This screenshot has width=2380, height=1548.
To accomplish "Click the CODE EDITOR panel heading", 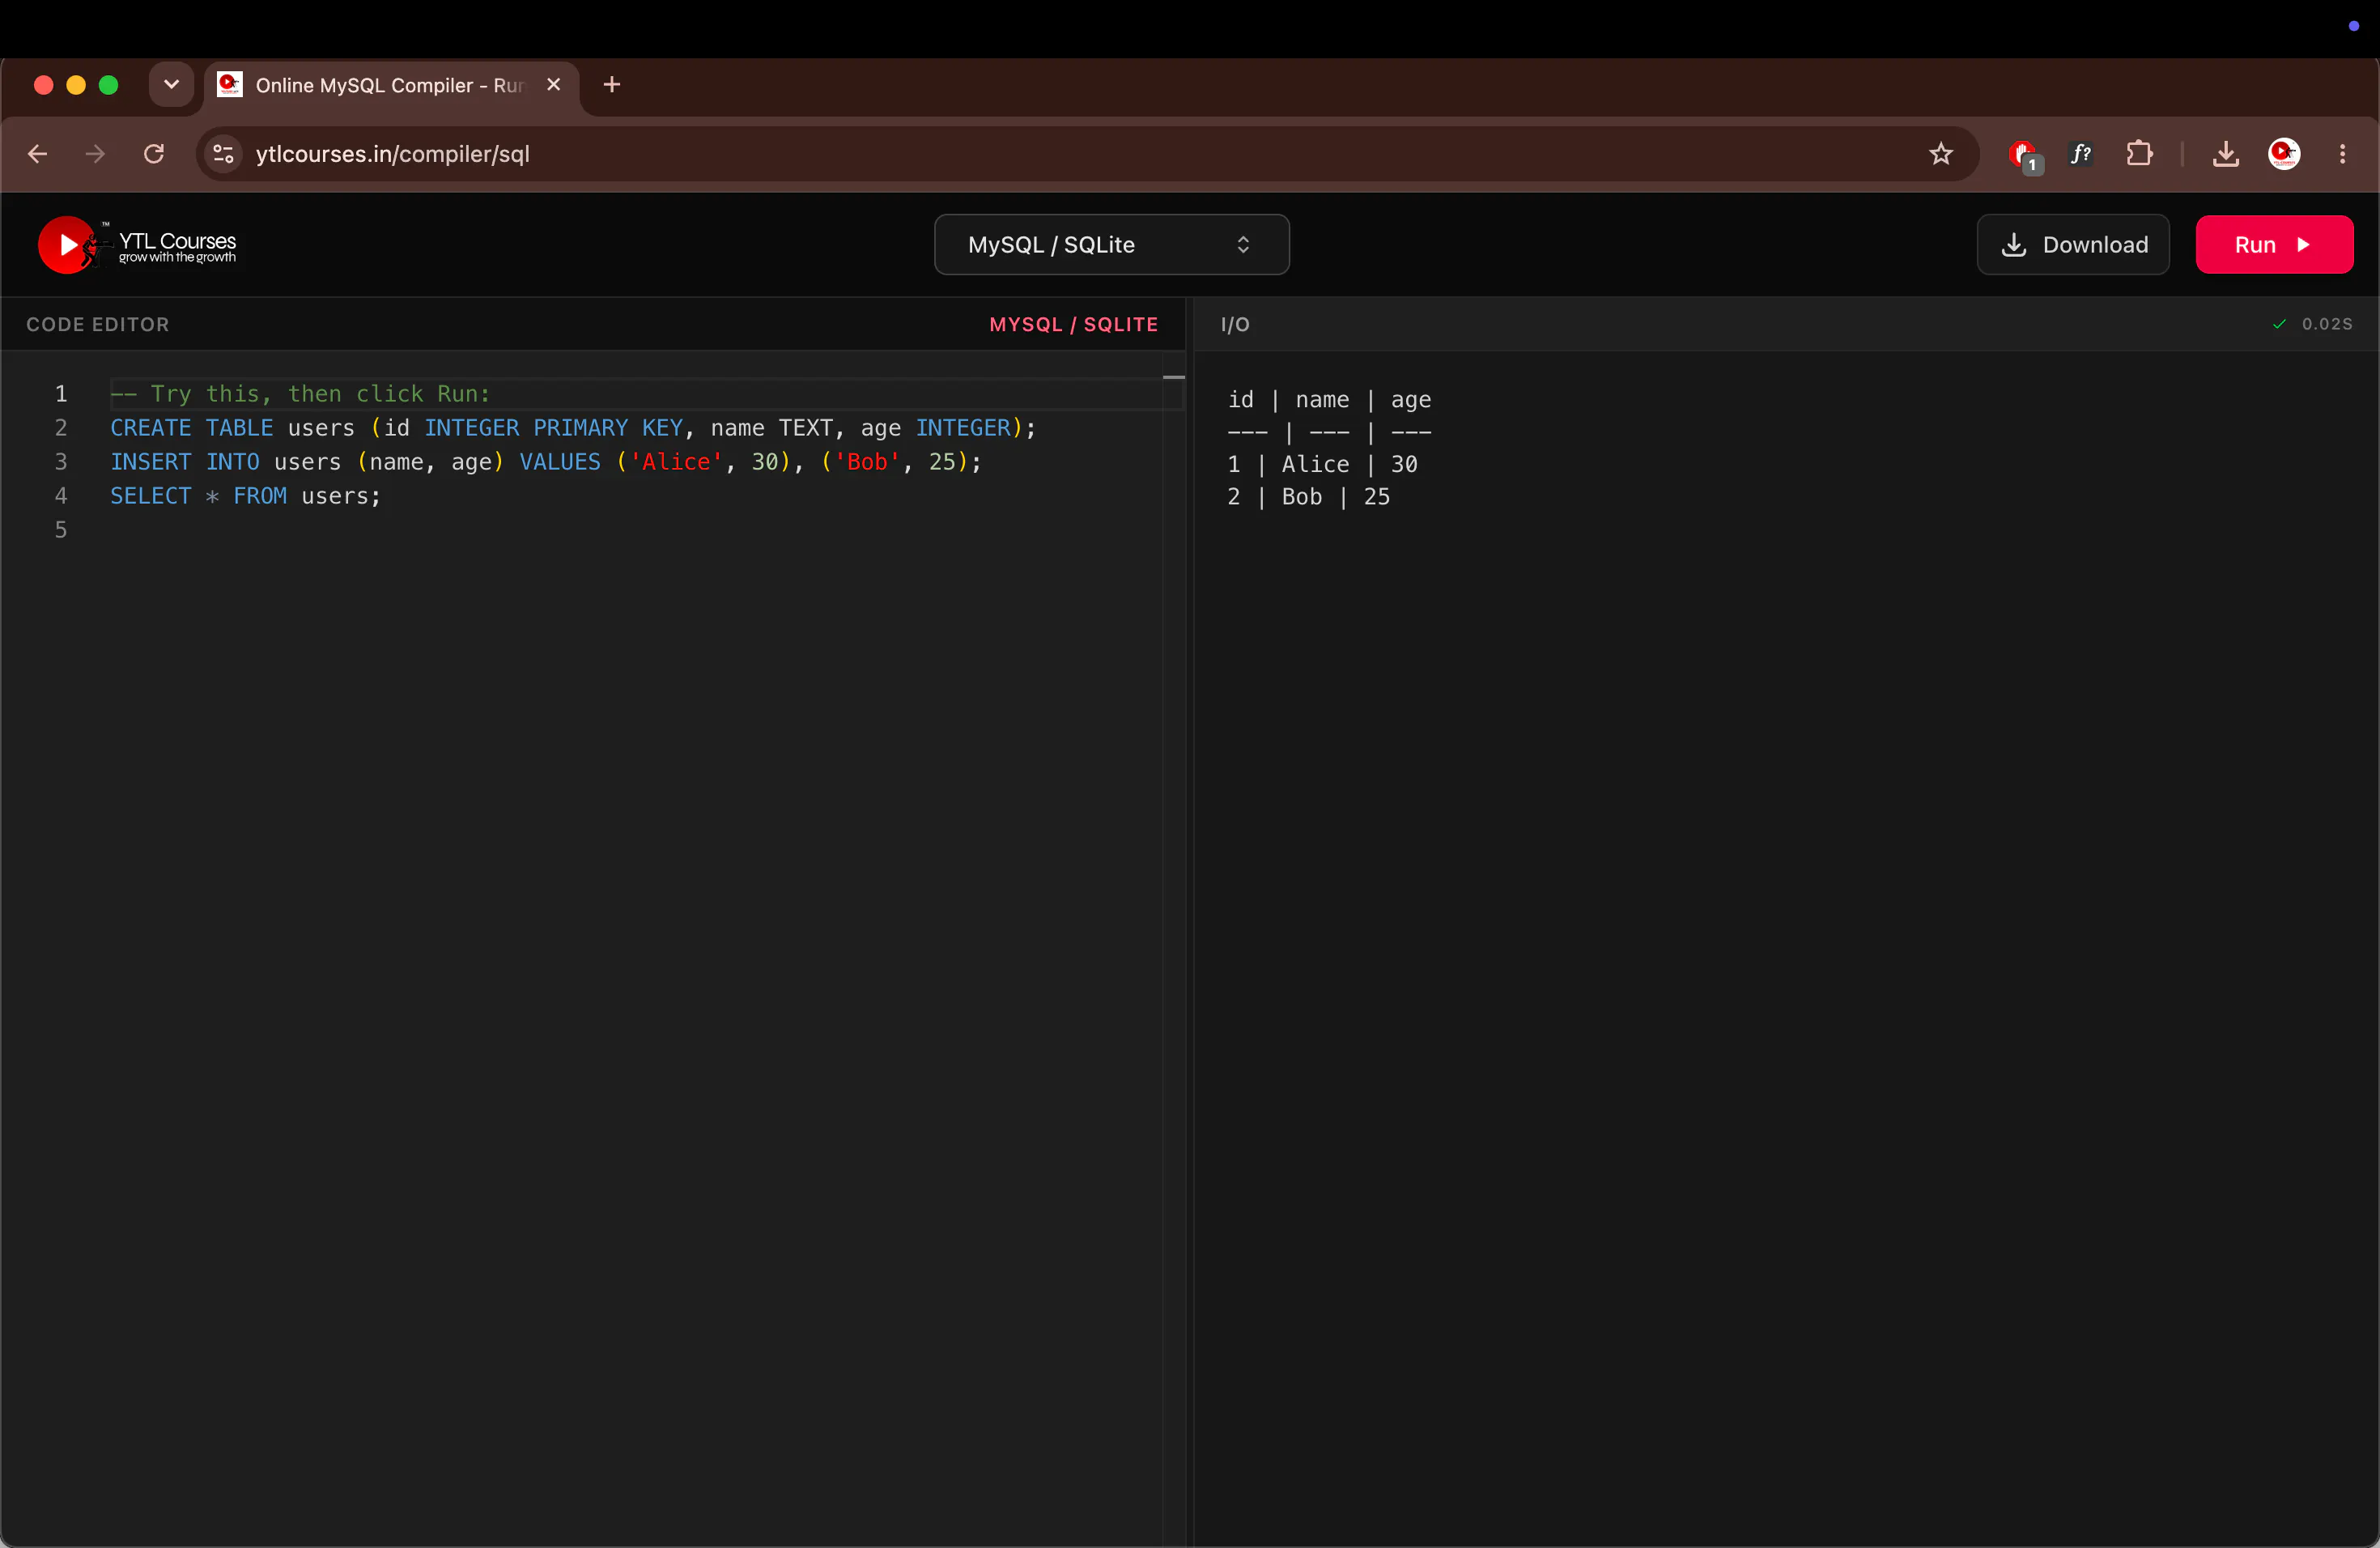I will coord(98,325).
